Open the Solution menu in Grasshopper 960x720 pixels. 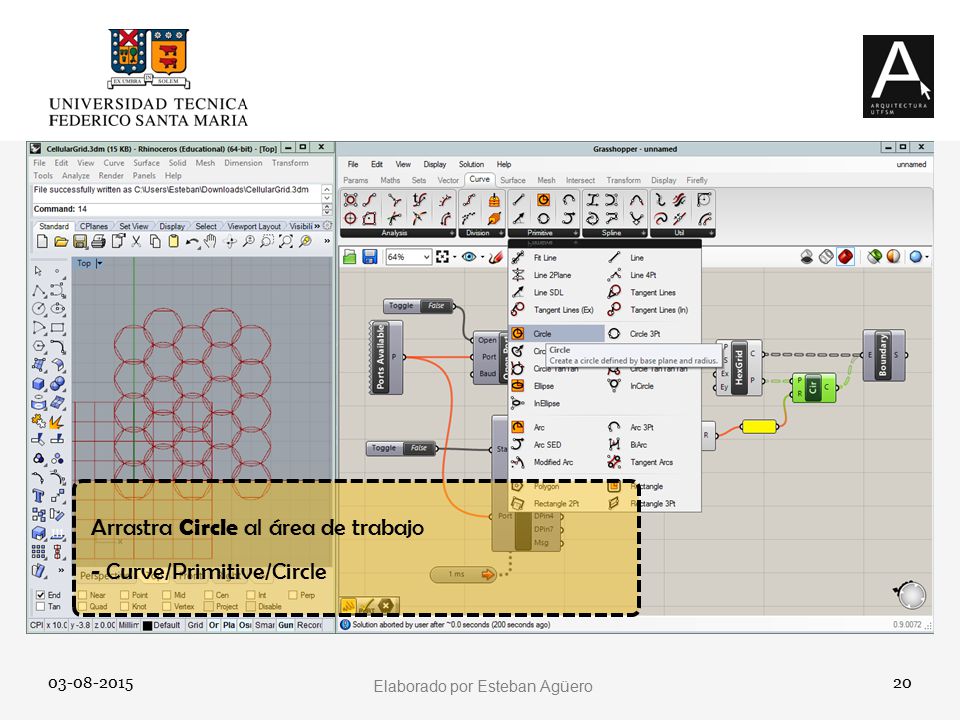tap(471, 164)
